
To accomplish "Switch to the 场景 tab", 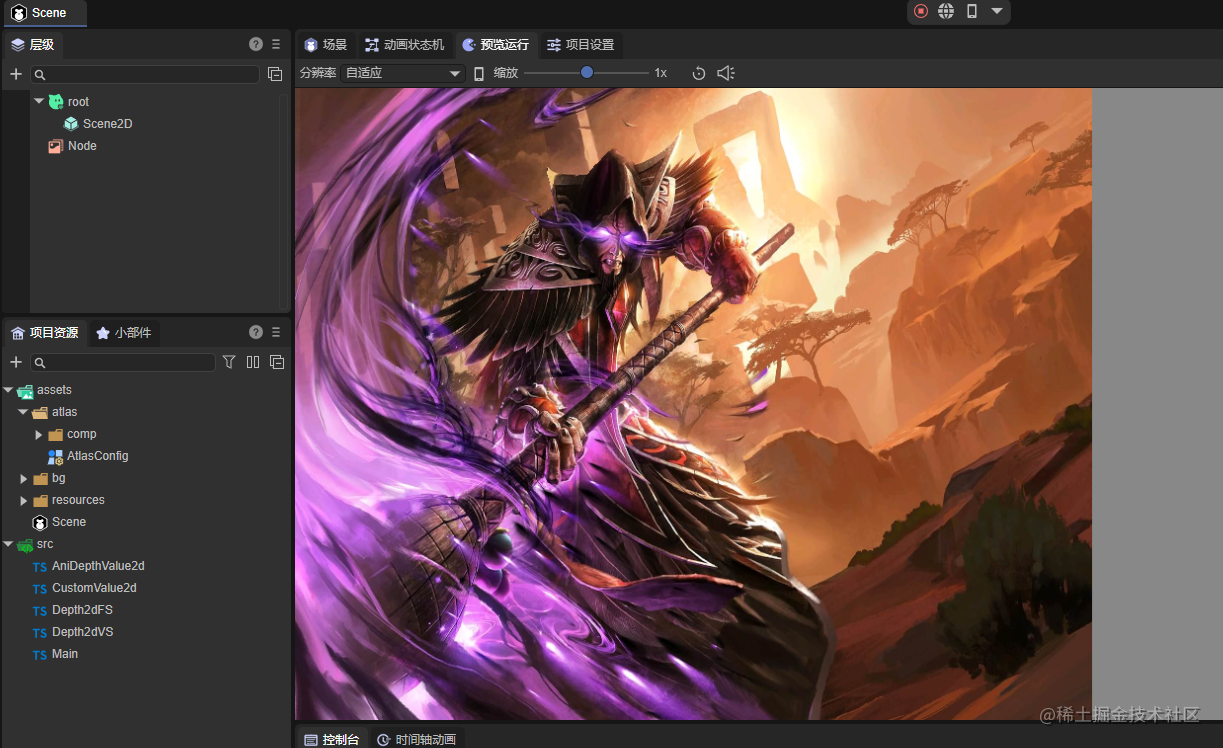I will click(x=326, y=45).
